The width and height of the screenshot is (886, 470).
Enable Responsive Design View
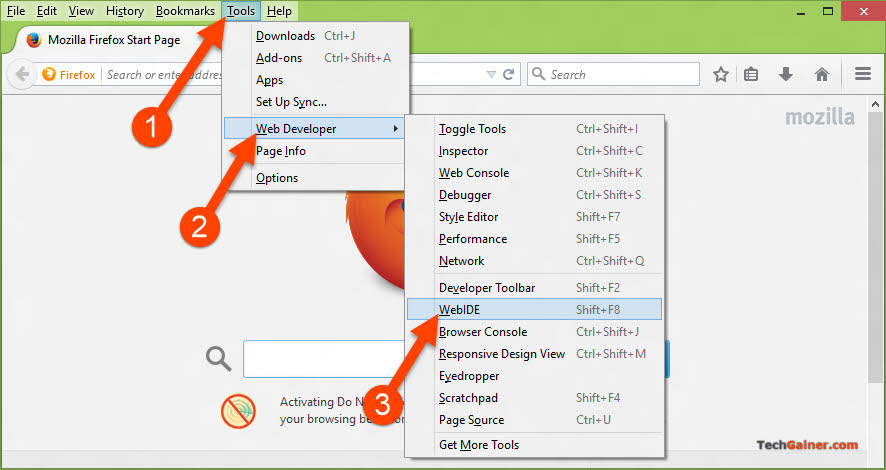click(535, 354)
